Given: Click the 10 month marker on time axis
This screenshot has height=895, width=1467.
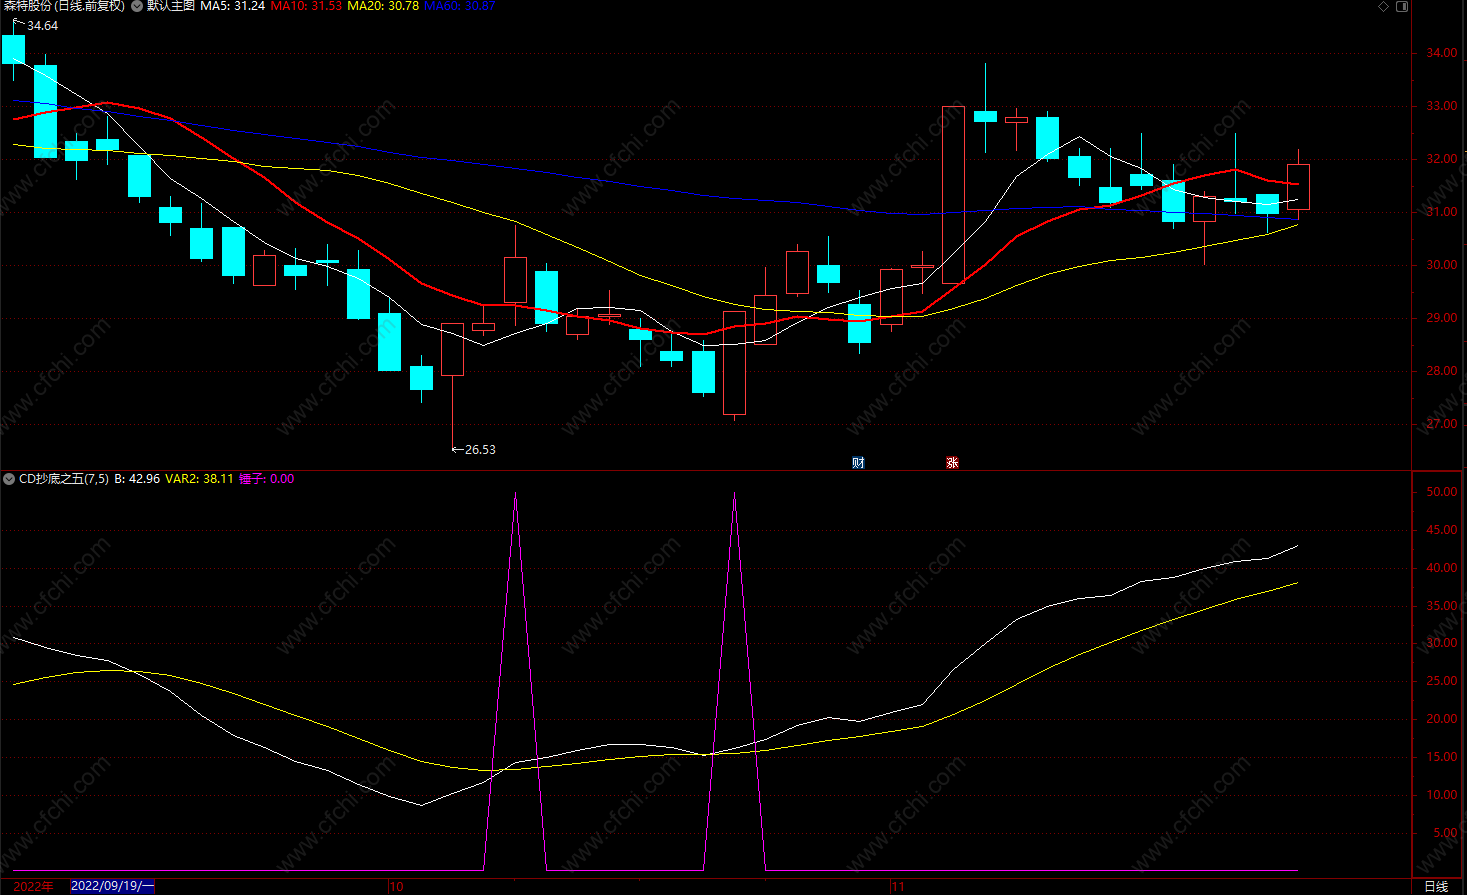Looking at the screenshot, I should click(397, 887).
